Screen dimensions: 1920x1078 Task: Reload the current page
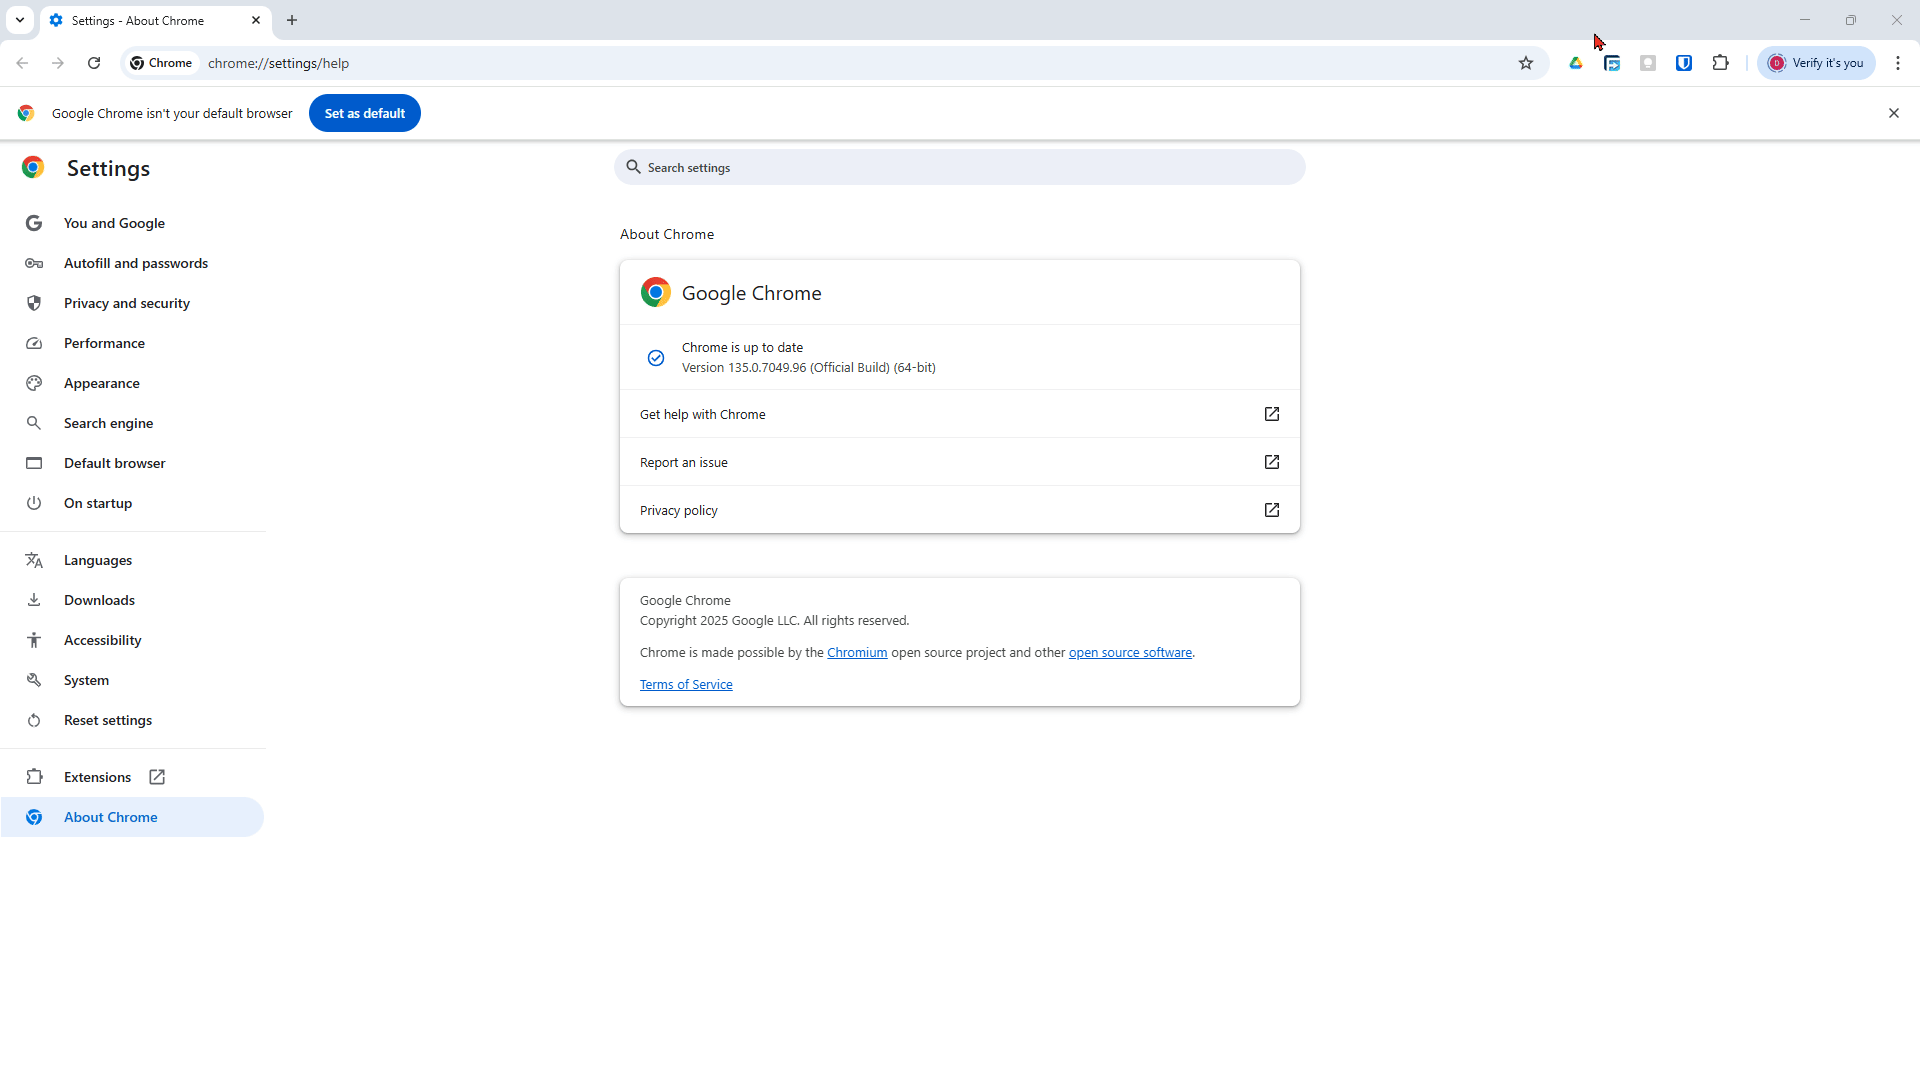(x=94, y=63)
